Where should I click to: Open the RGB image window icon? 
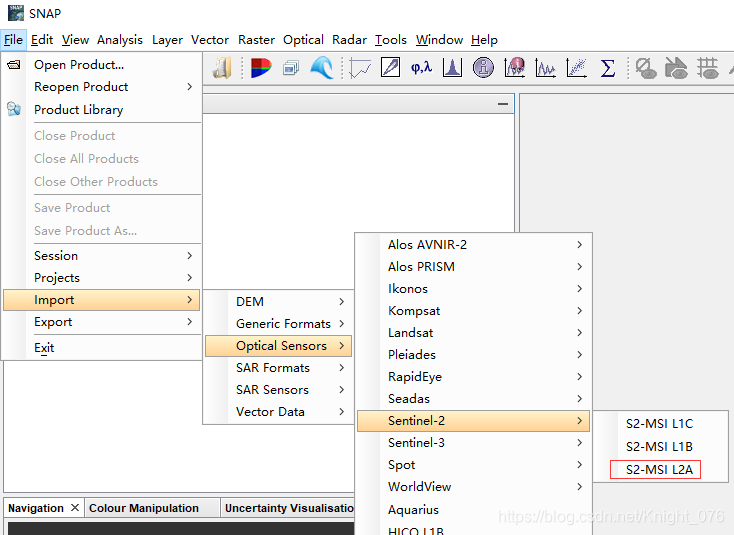[x=261, y=68]
